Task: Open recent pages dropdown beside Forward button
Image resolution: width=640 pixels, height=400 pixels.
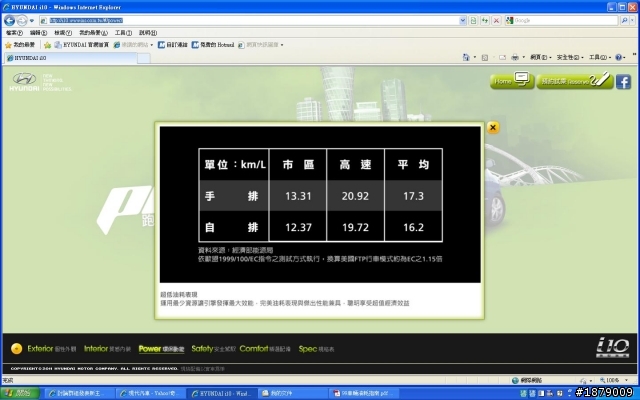Action: pyautogui.click(x=31, y=20)
